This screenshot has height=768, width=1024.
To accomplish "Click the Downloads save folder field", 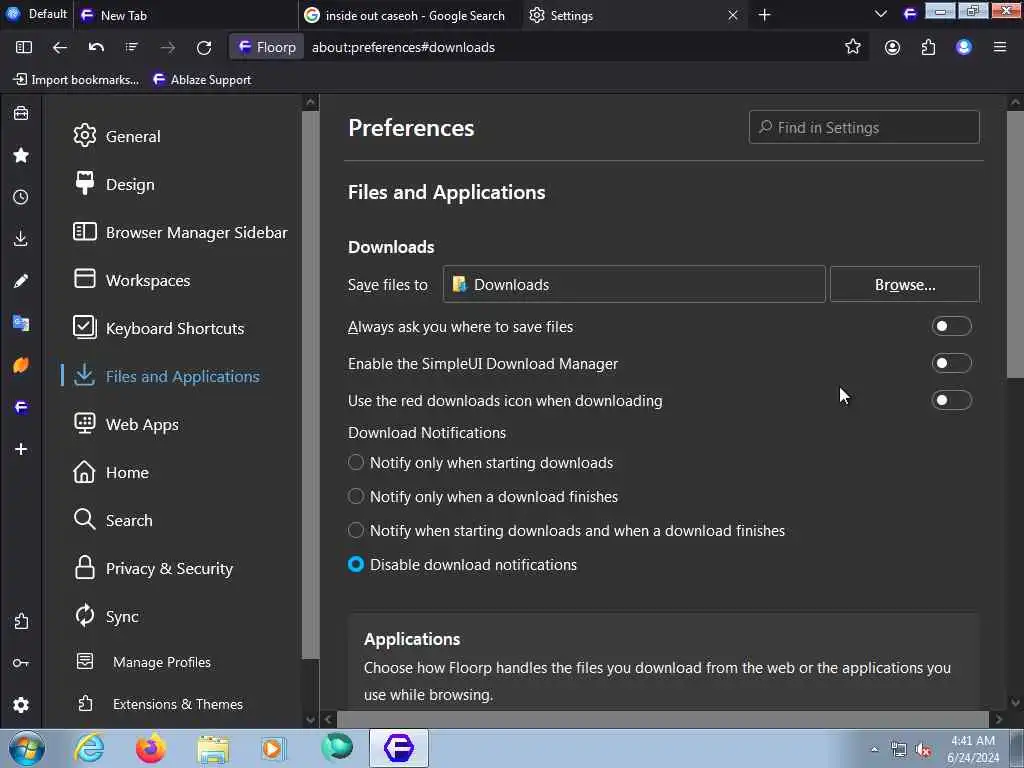I will tap(634, 284).
